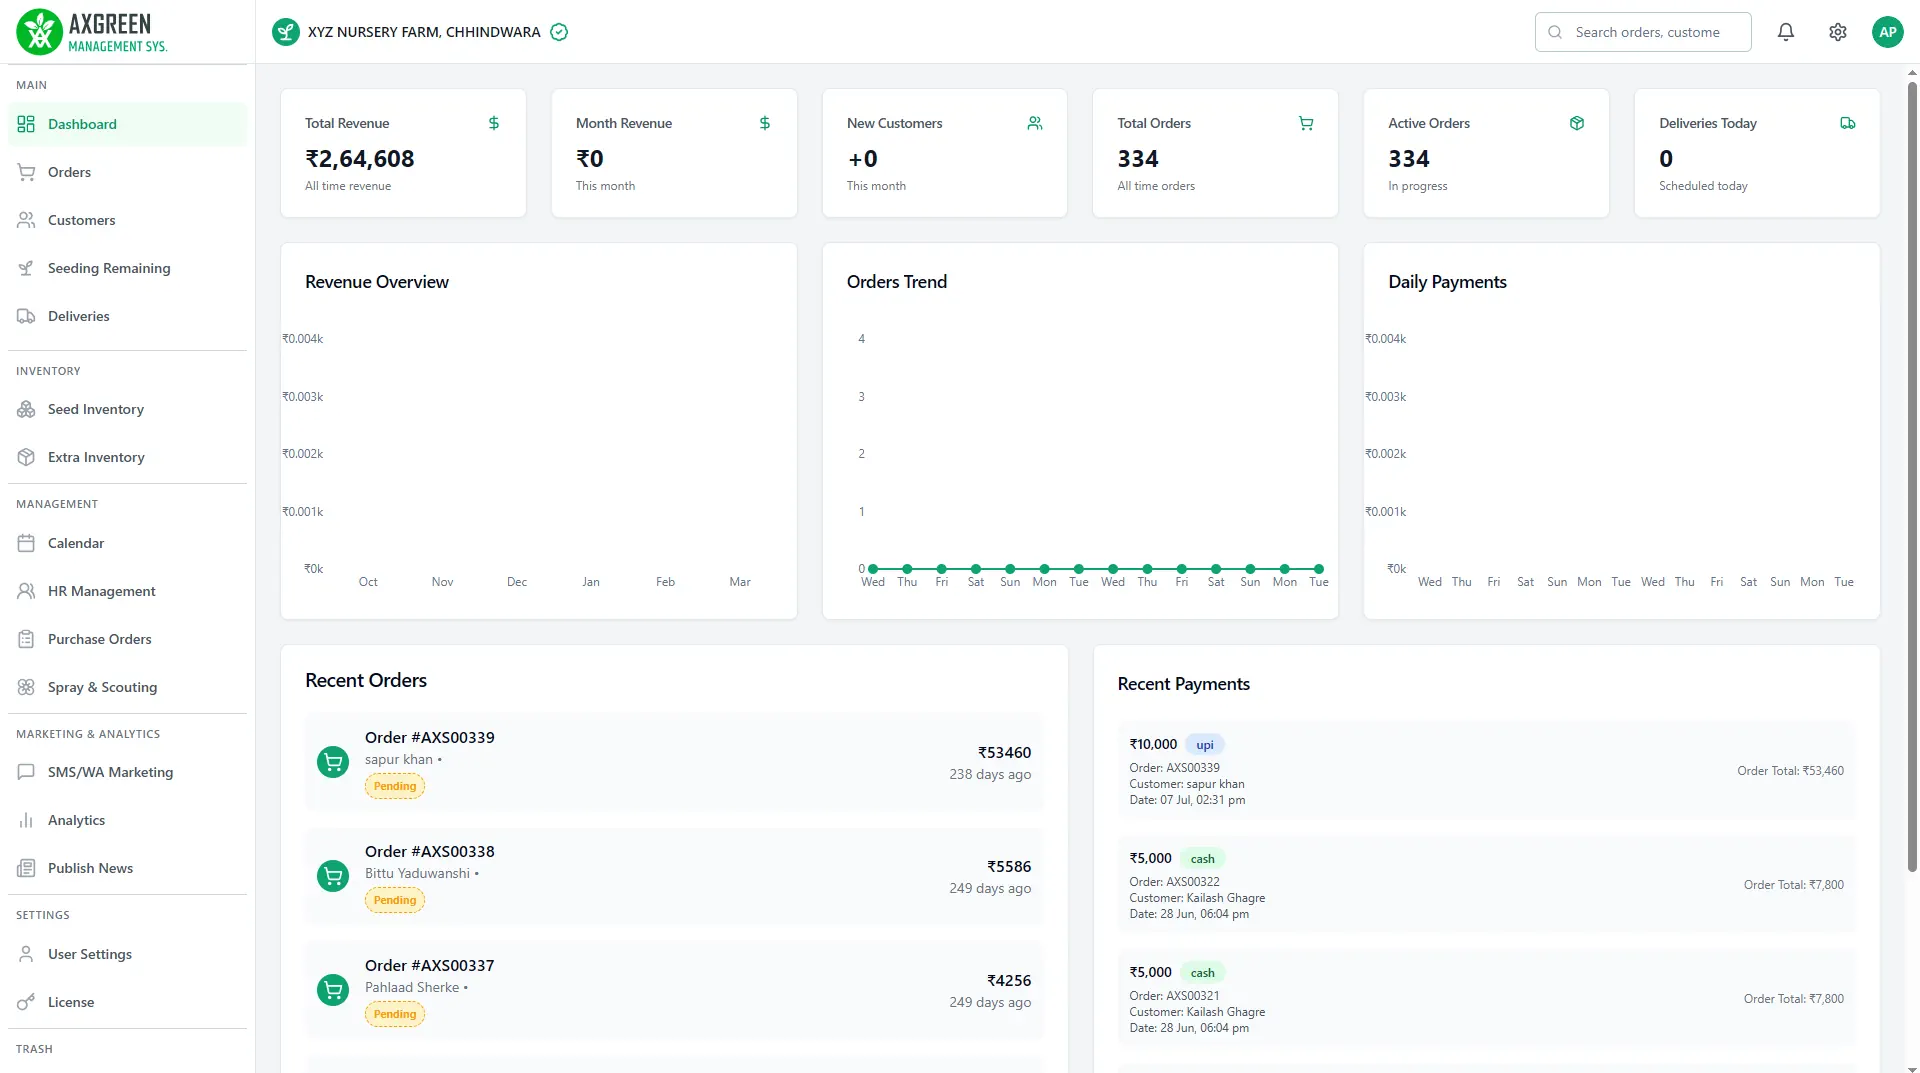Select SMS/WA Marketing menu item

pyautogui.click(x=110, y=772)
